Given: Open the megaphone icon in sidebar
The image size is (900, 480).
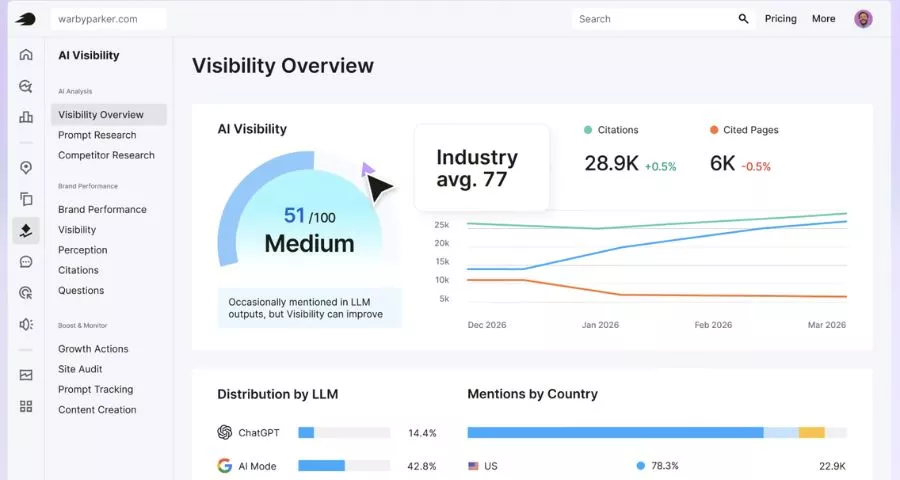Looking at the screenshot, I should pyautogui.click(x=26, y=324).
